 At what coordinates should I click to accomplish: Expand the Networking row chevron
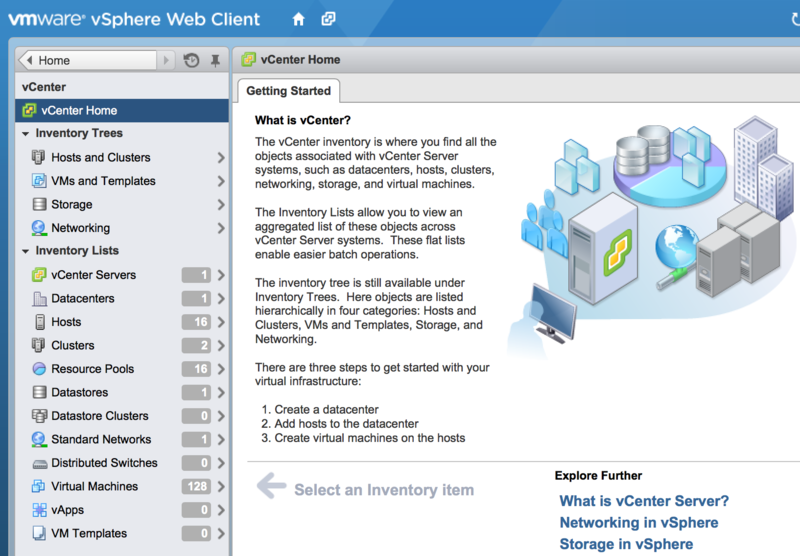[x=221, y=228]
